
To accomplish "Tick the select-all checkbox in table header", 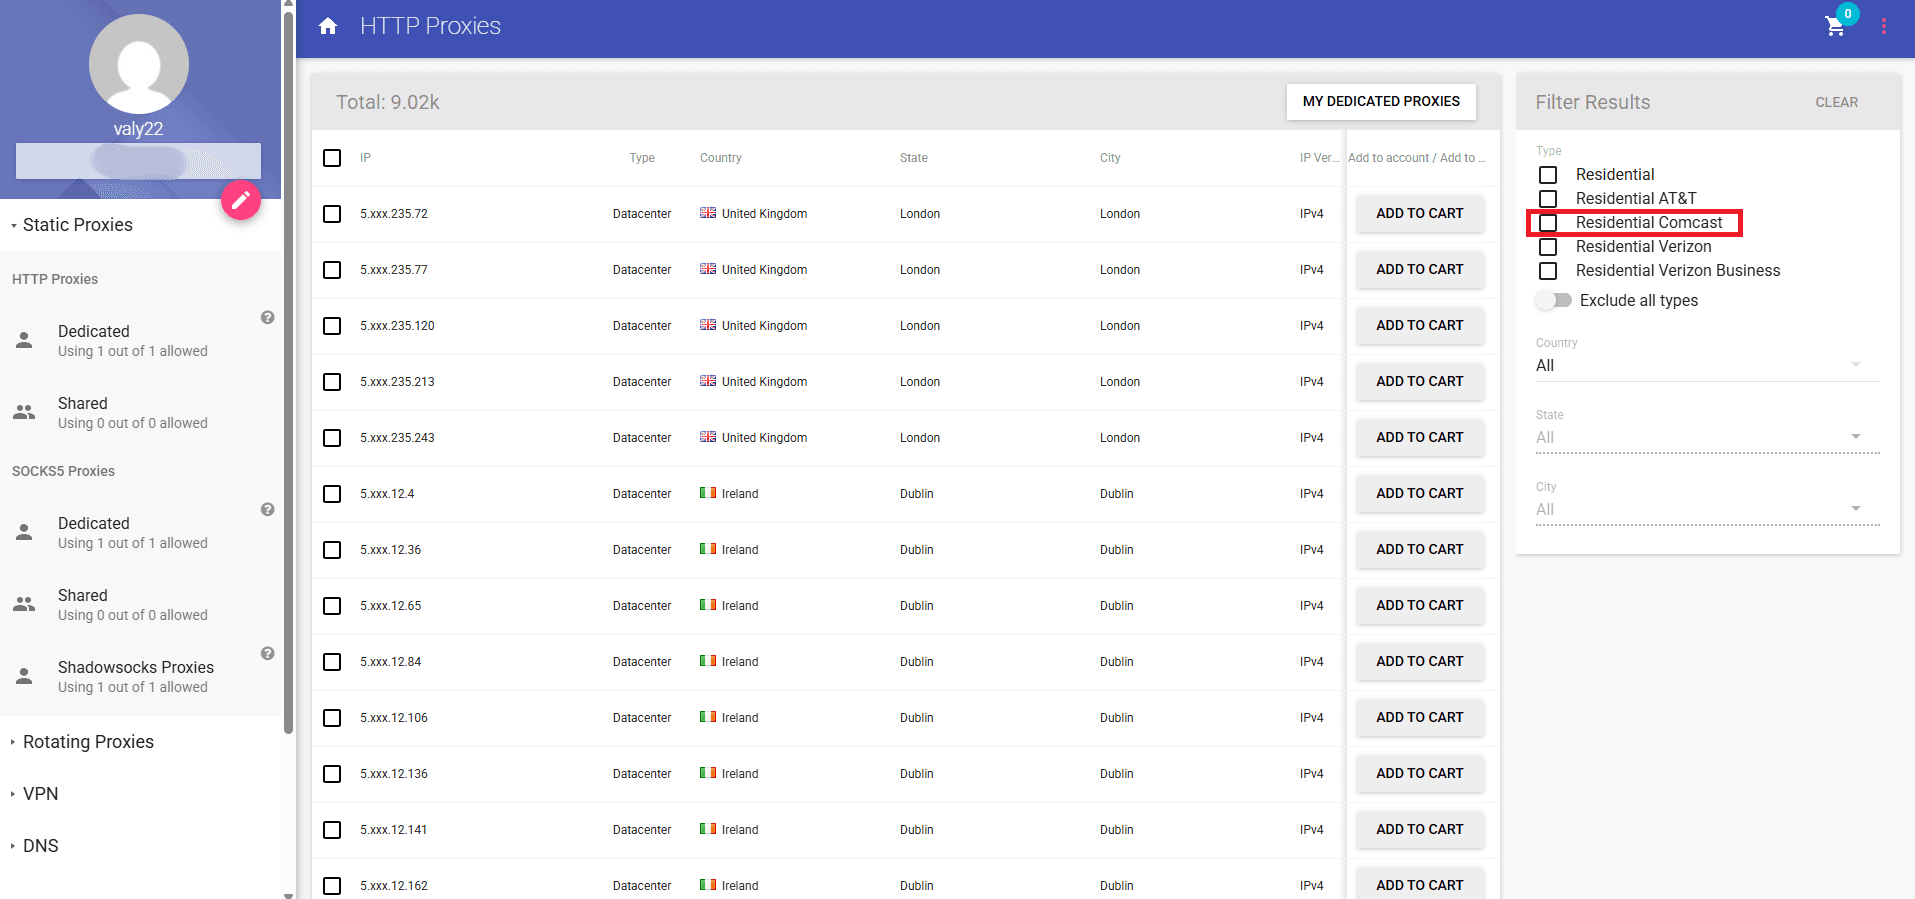I will (x=332, y=158).
